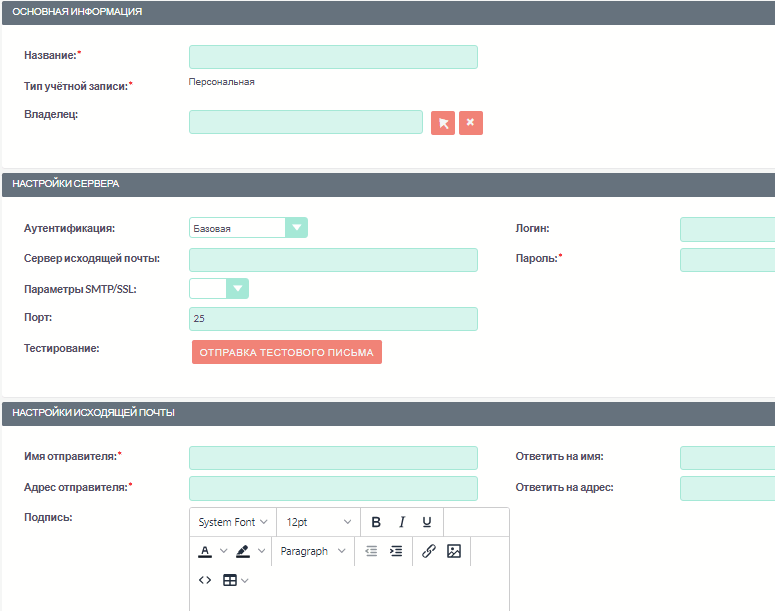The image size is (775, 611).
Task: Decrease indent in signature editor
Action: click(x=371, y=551)
